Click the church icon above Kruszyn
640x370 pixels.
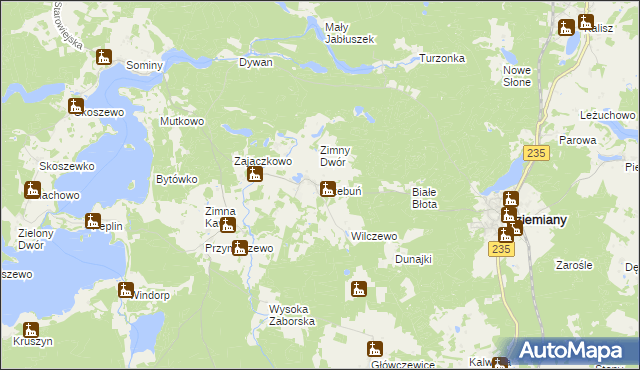(31, 330)
